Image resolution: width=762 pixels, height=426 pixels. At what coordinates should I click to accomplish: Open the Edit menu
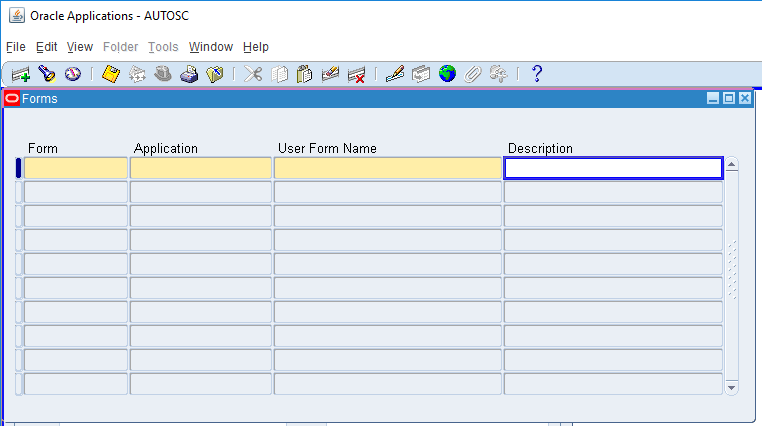pyautogui.click(x=47, y=47)
